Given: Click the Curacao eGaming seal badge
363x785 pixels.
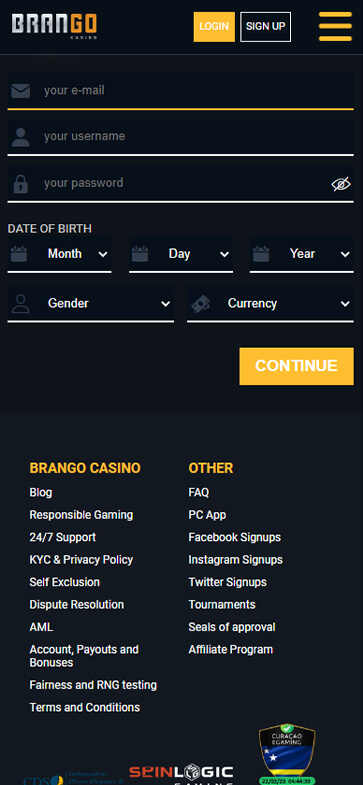Looking at the screenshot, I should [287, 754].
